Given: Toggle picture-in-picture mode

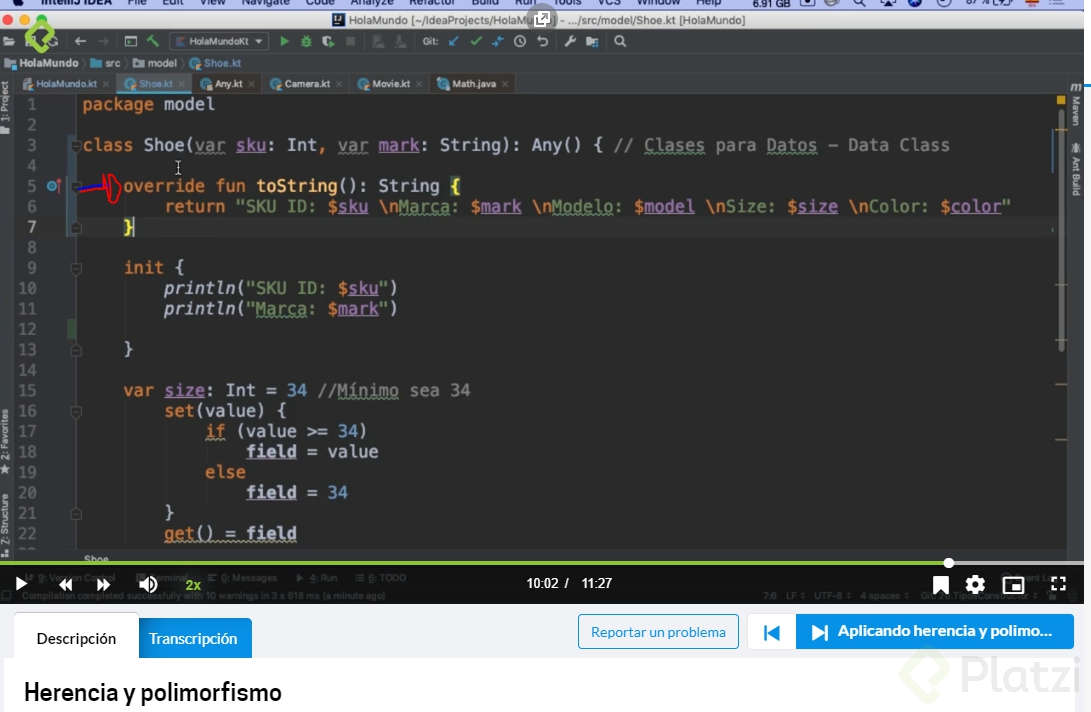Looking at the screenshot, I should click(1013, 585).
